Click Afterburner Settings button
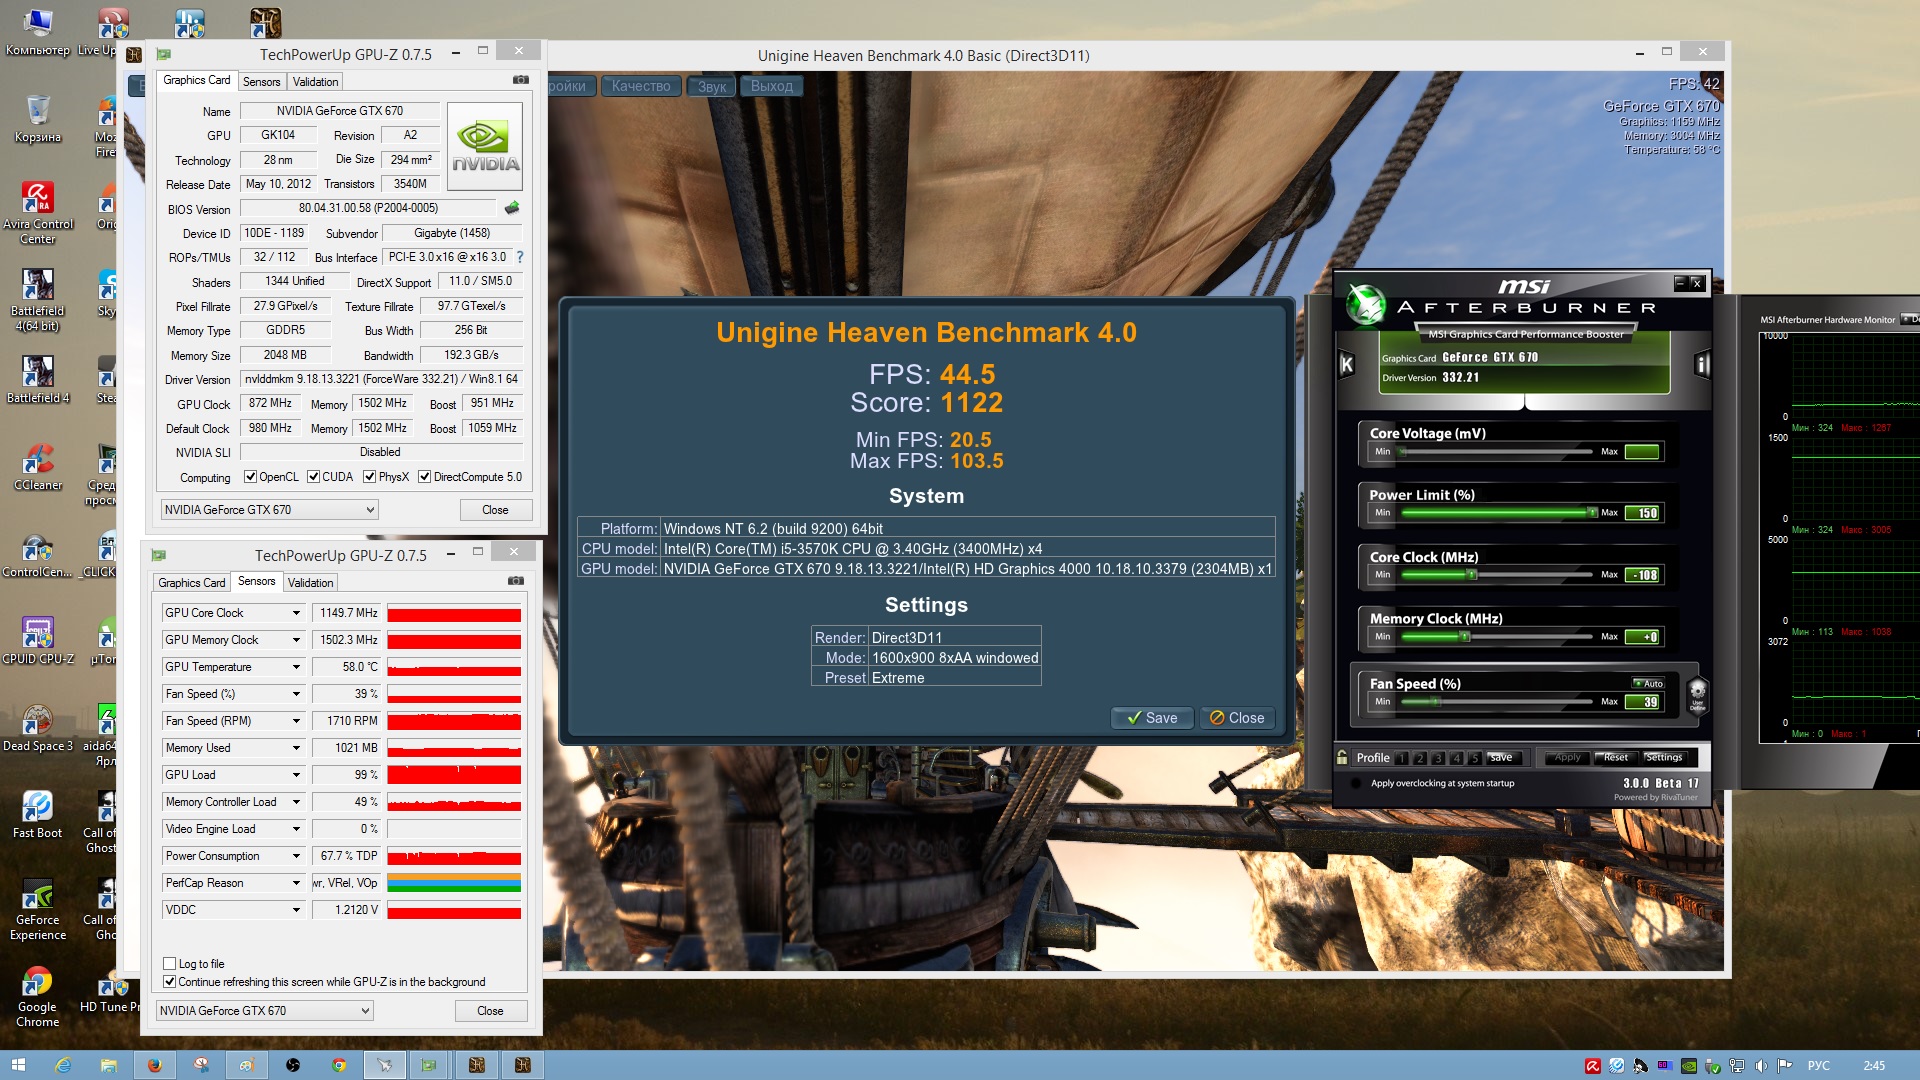 coord(1664,758)
